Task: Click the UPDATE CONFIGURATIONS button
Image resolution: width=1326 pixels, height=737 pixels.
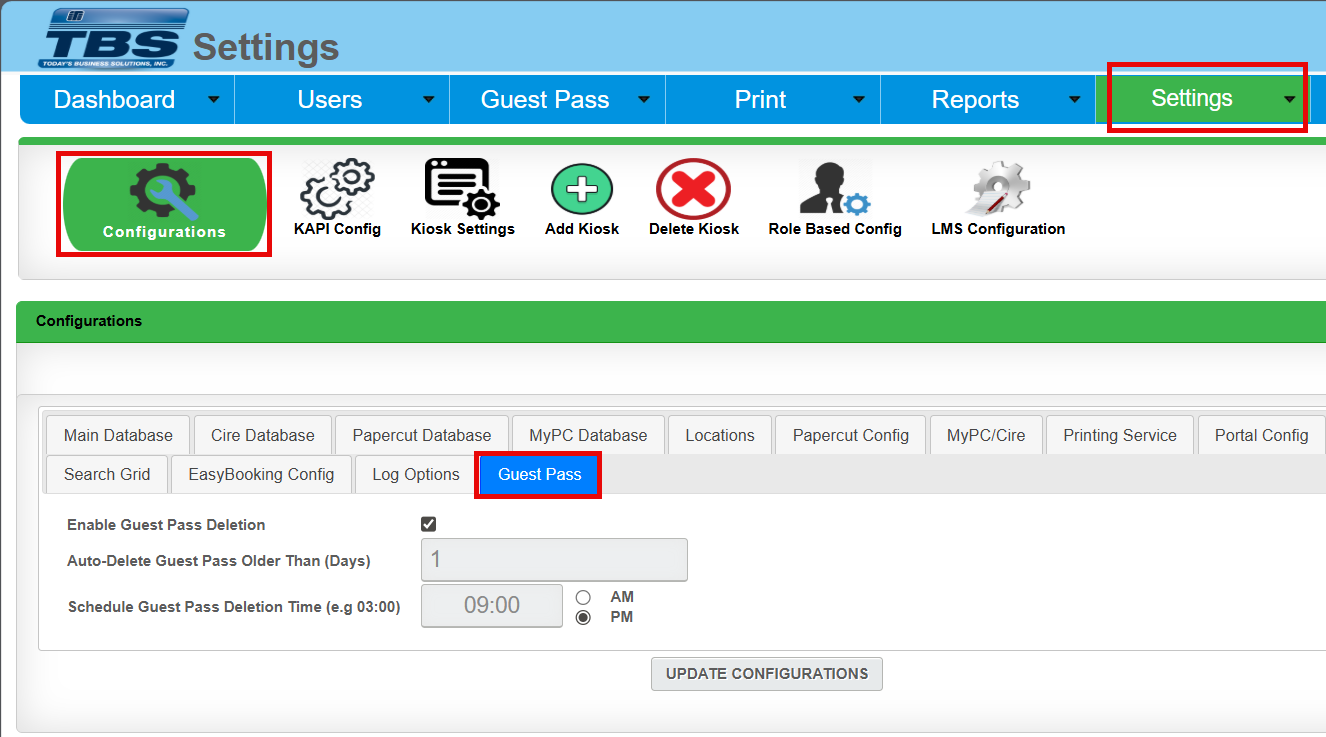Action: [x=767, y=674]
